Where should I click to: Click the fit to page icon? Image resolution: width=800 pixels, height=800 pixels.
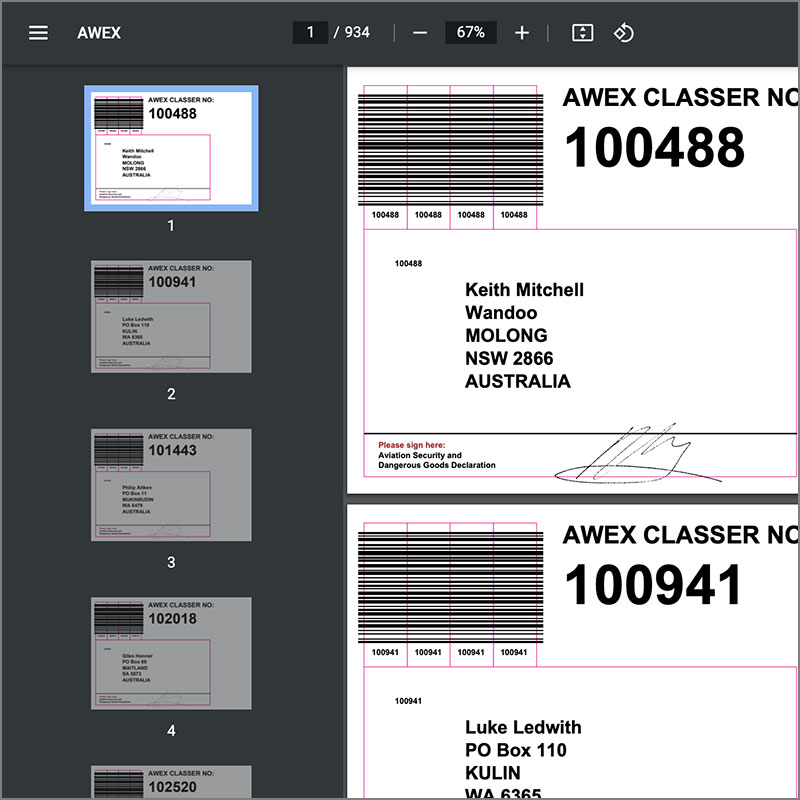click(x=582, y=33)
